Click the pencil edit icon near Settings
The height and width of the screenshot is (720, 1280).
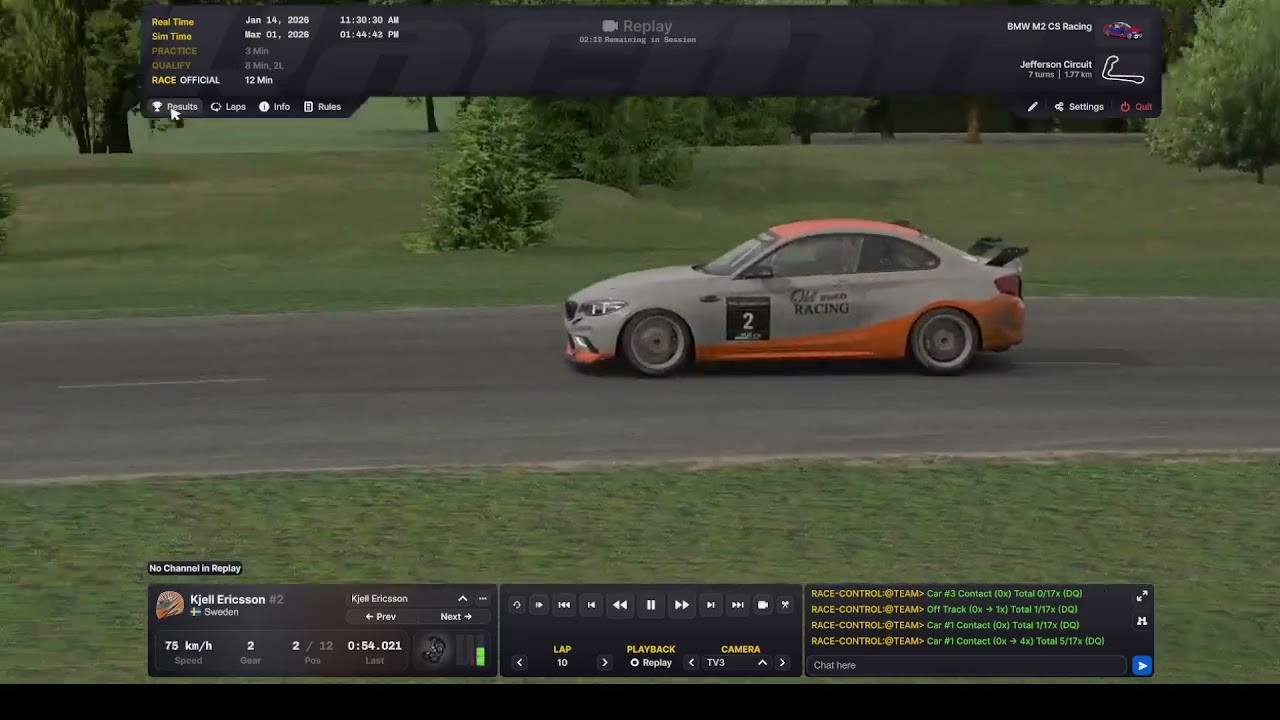tap(1032, 107)
